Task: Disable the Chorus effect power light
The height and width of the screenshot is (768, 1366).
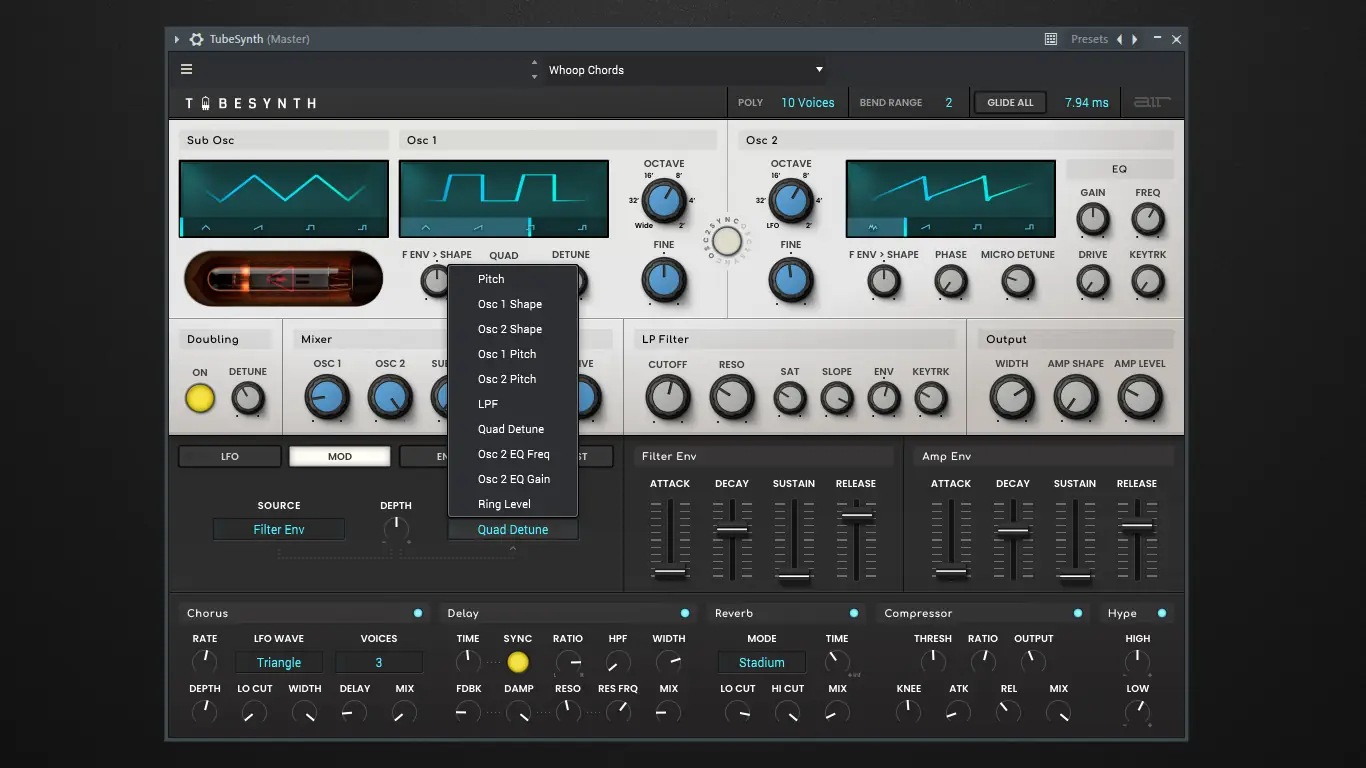Action: pyautogui.click(x=418, y=613)
